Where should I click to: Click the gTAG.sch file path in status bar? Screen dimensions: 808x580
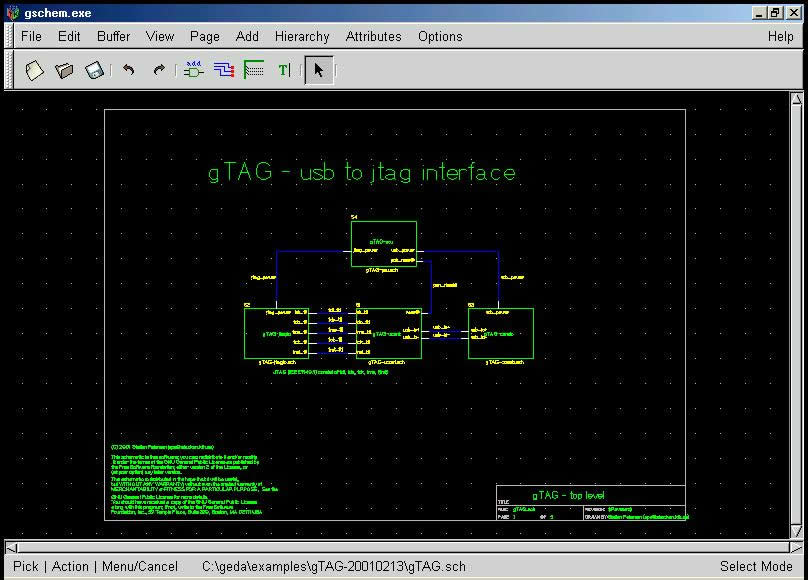(x=334, y=567)
